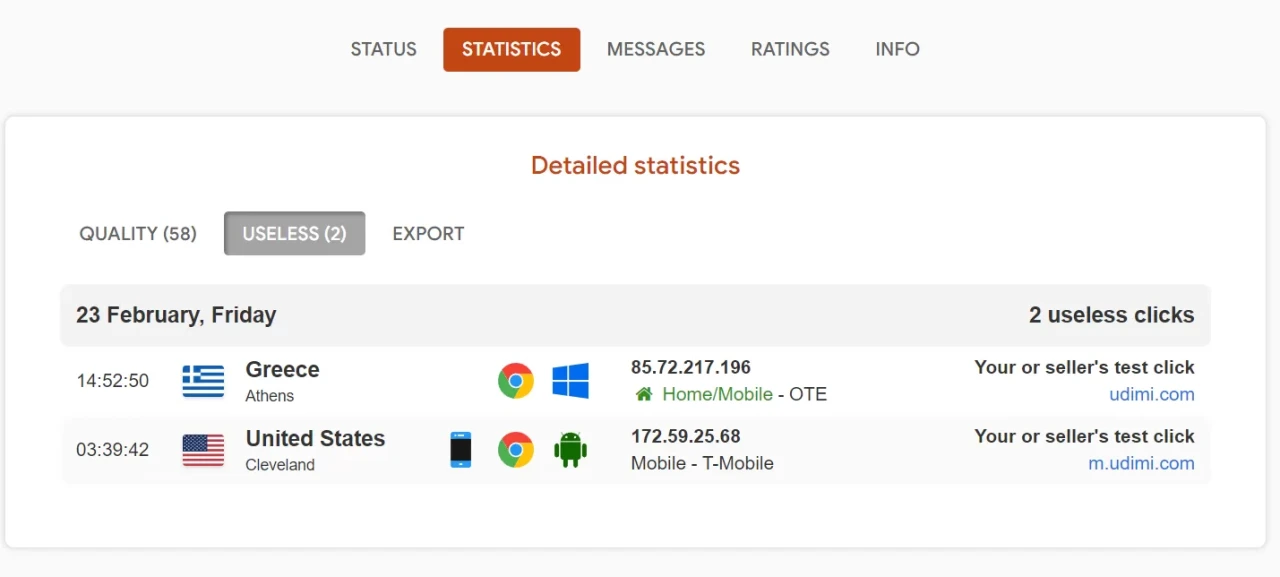1280x577 pixels.
Task: Open the Status tab
Action: [383, 49]
